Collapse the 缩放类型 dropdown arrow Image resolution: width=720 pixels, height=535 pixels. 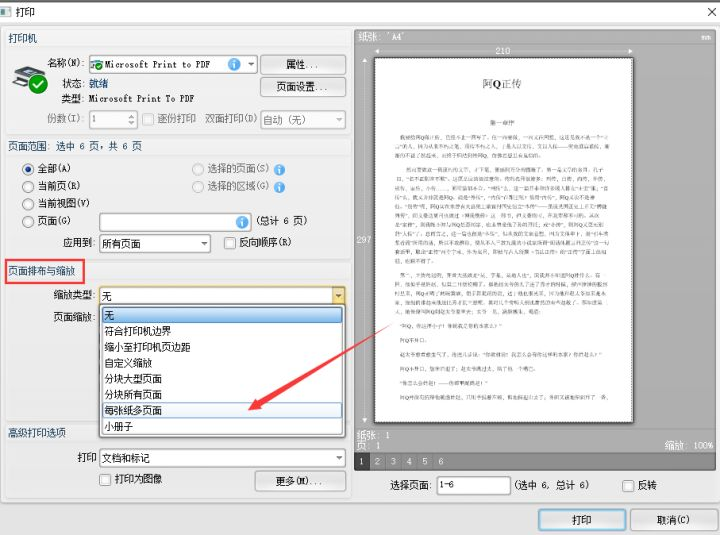338,296
